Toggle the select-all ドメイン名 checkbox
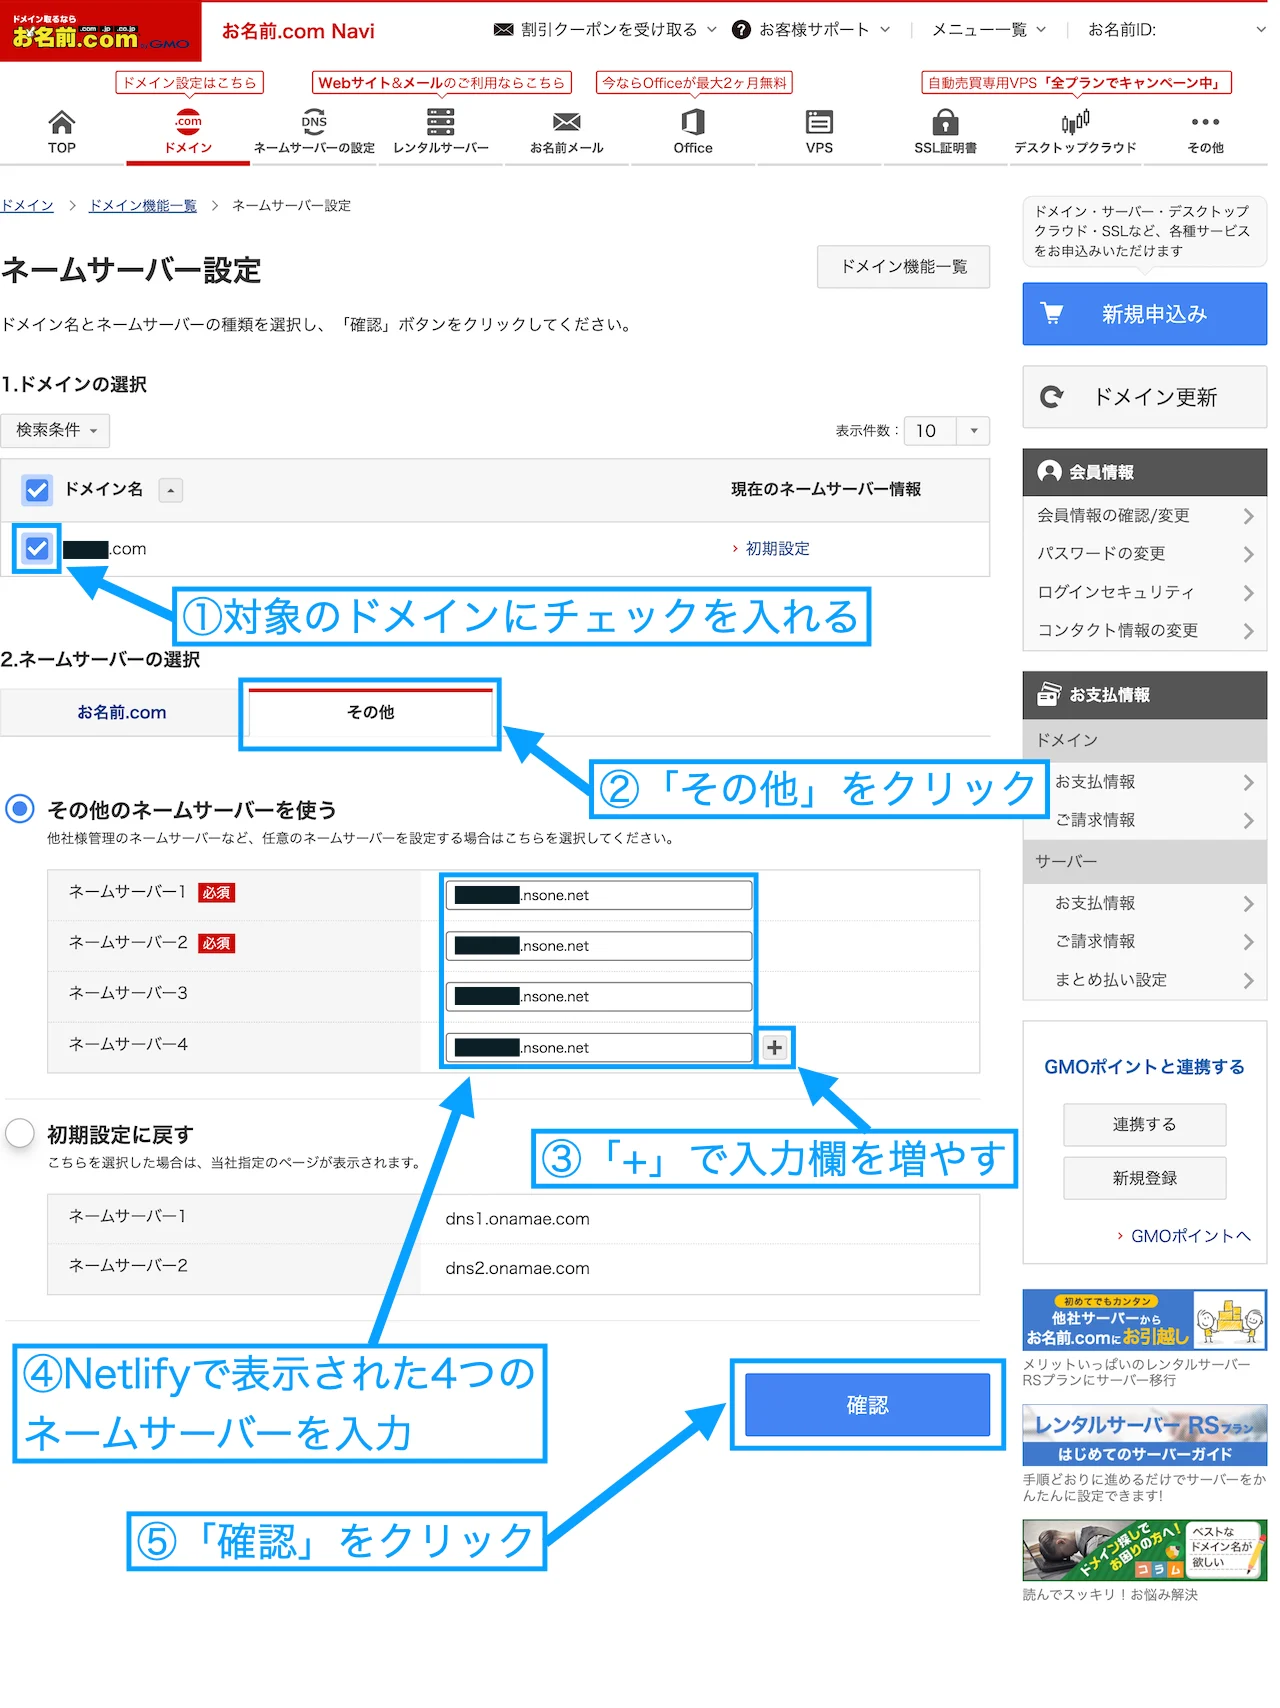The width and height of the screenshot is (1280, 1708). click(37, 490)
